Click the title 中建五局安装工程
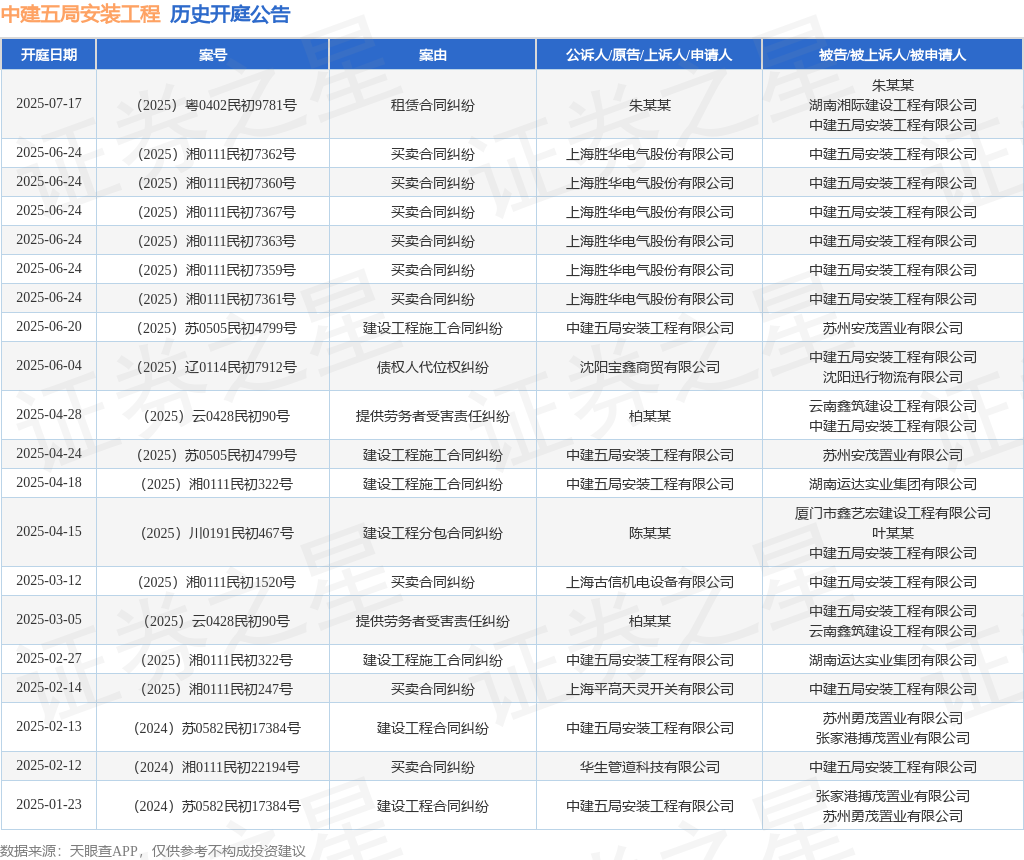The image size is (1024, 860). coord(80,14)
